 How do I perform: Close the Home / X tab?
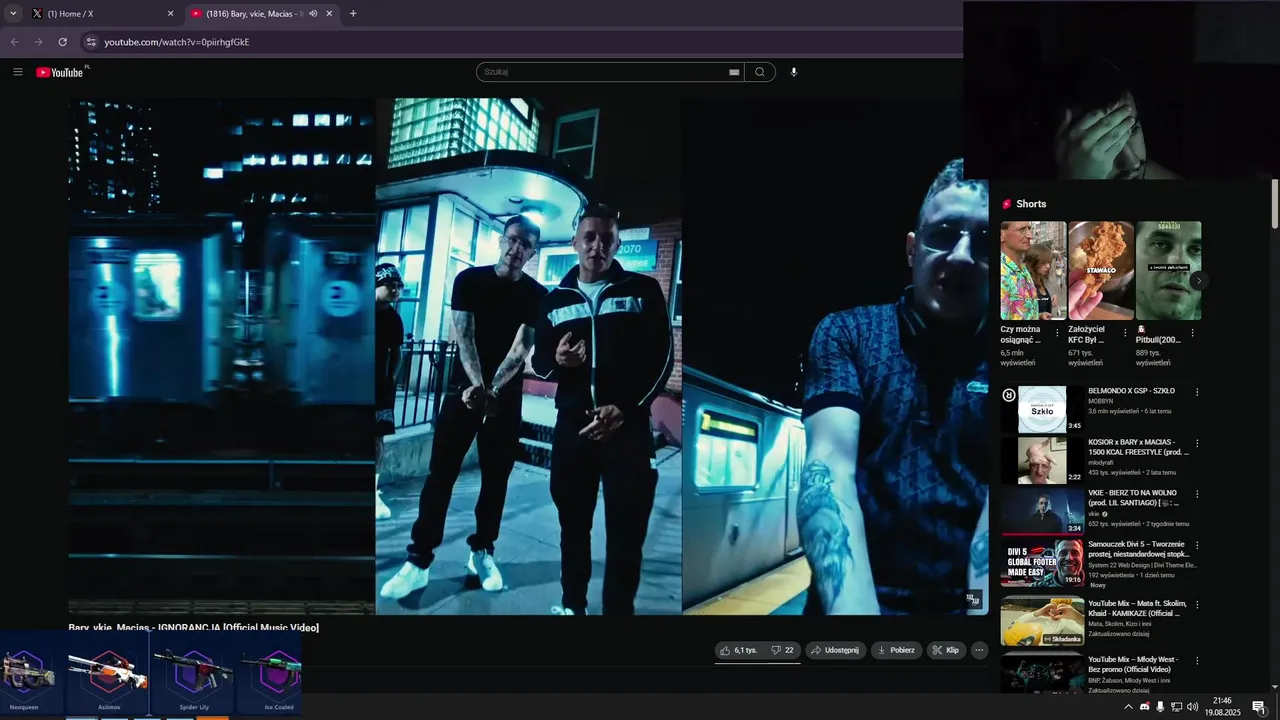(170, 14)
